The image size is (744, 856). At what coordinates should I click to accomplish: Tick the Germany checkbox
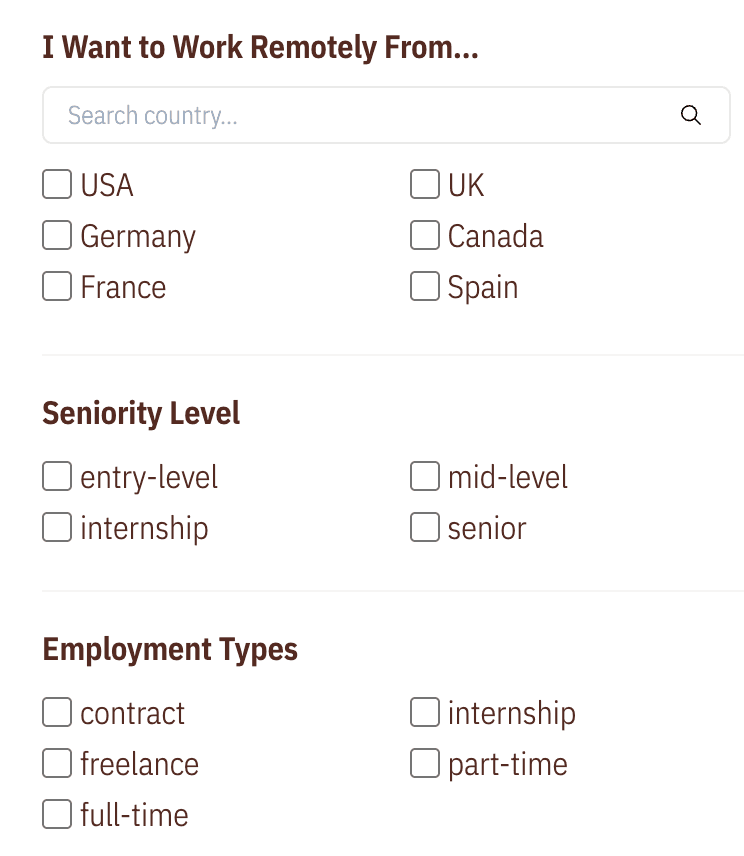click(57, 236)
